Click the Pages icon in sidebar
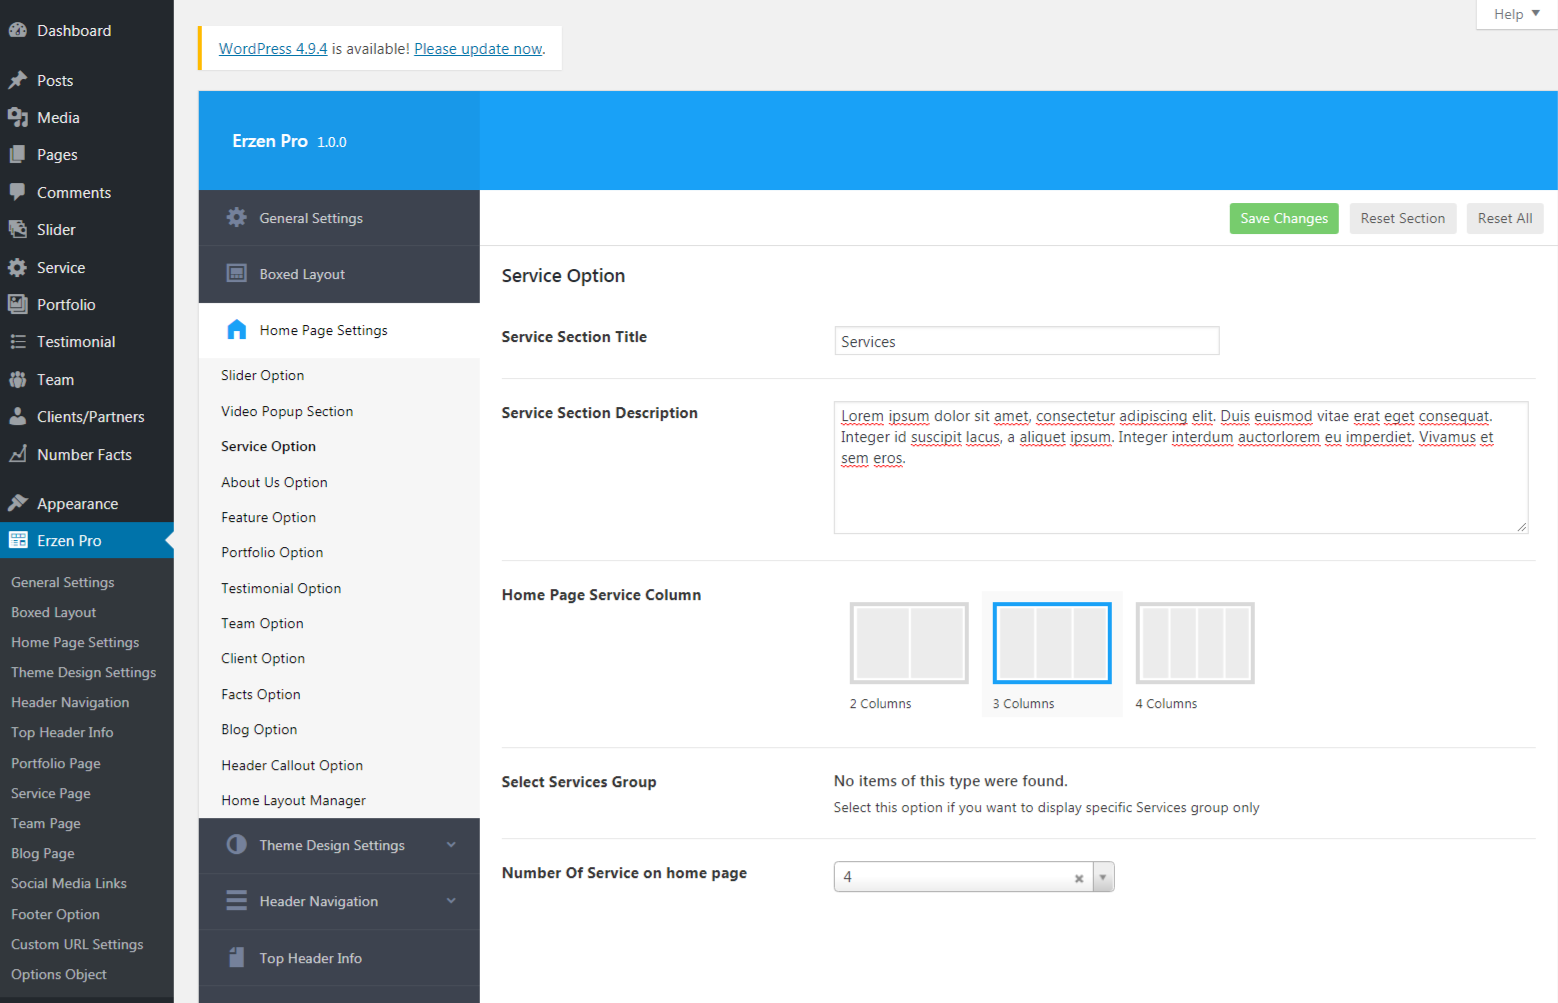The image size is (1558, 1003). pyautogui.click(x=17, y=154)
